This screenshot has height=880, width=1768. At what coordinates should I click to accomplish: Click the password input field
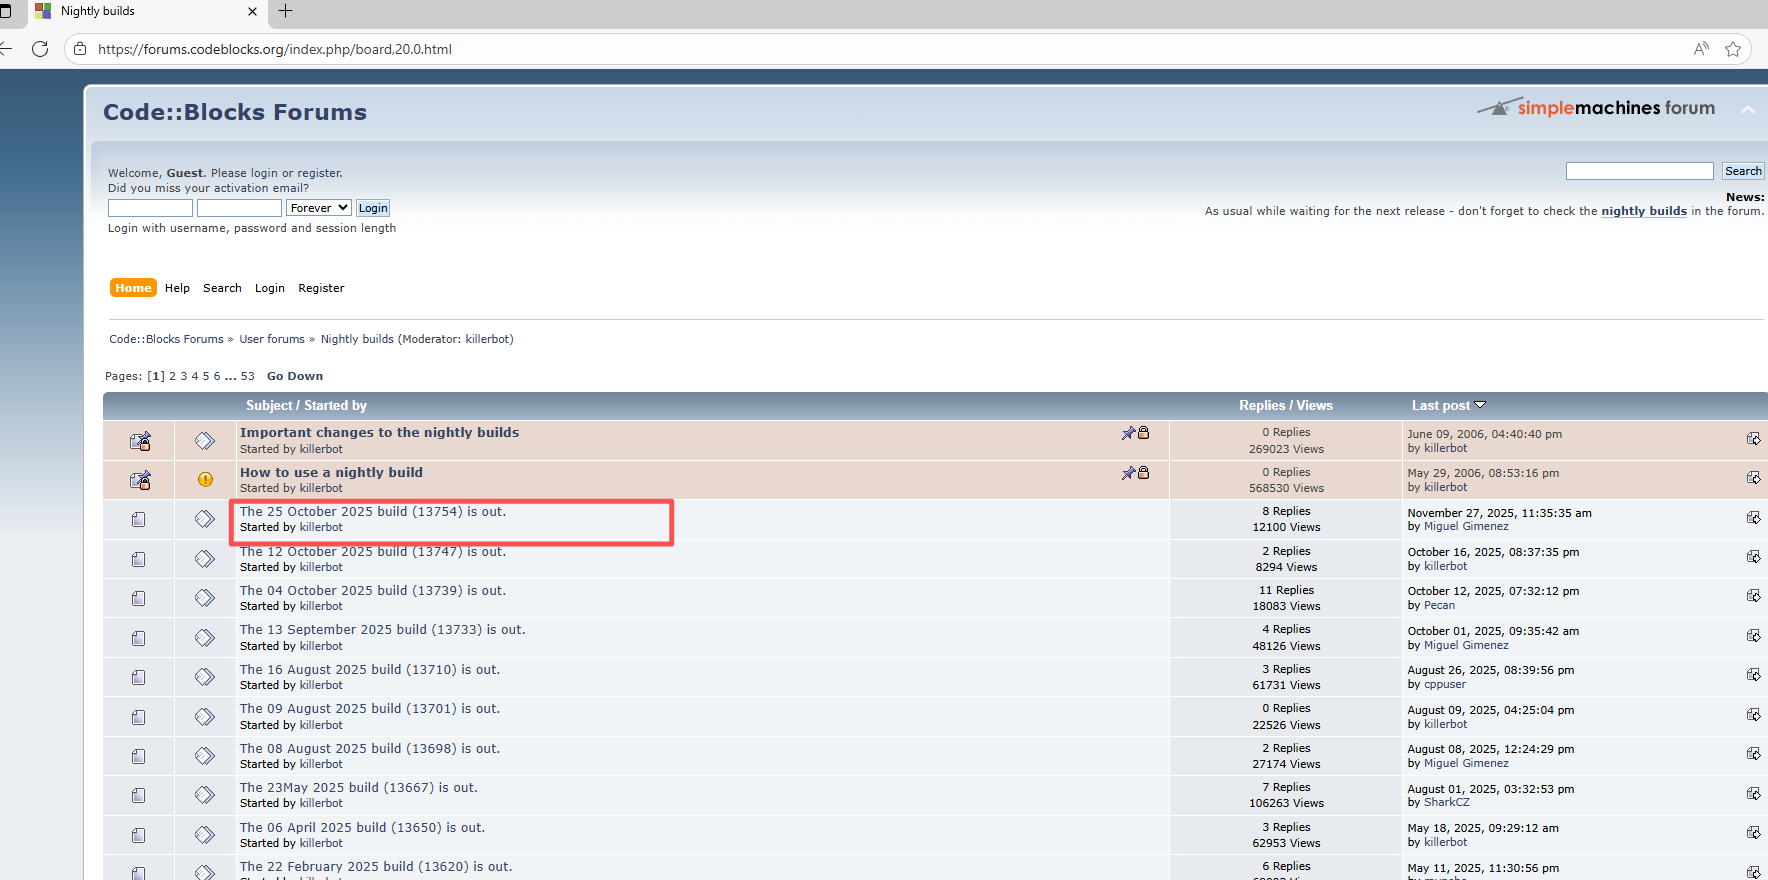239,208
